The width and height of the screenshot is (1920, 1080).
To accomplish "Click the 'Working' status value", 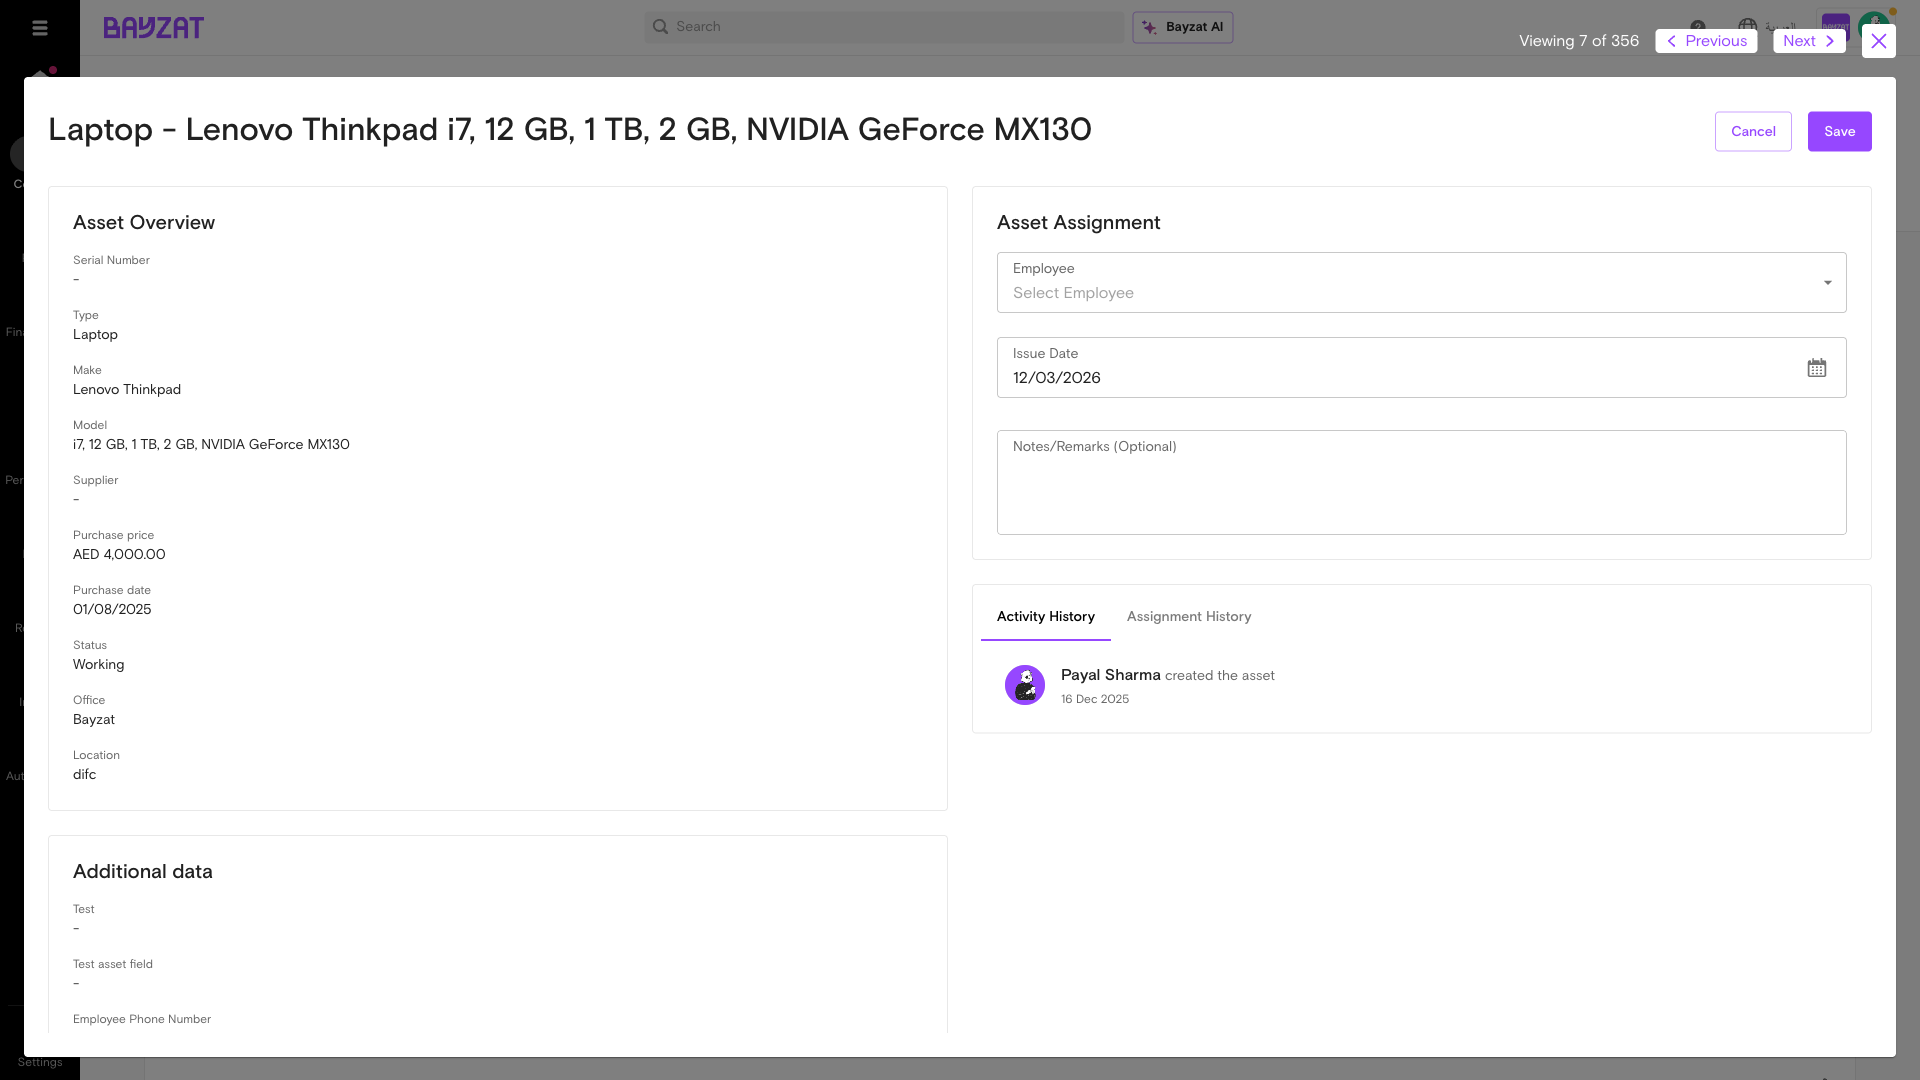I will click(x=98, y=665).
